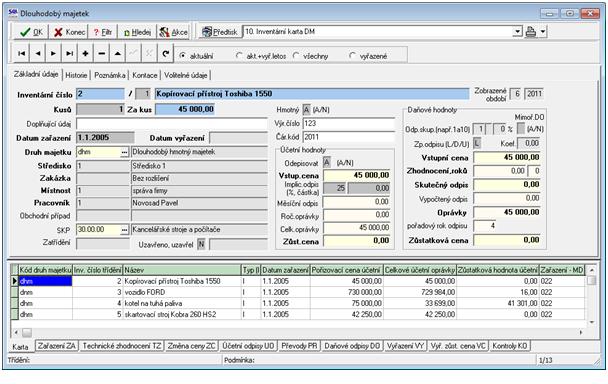Click the Hmotný A/N field

tap(306, 110)
